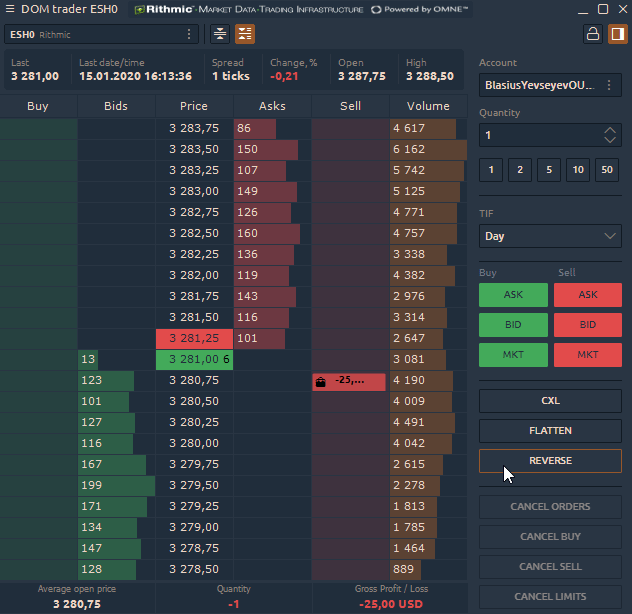
Task: Click the CANCEL SELL button
Action: click(x=550, y=567)
